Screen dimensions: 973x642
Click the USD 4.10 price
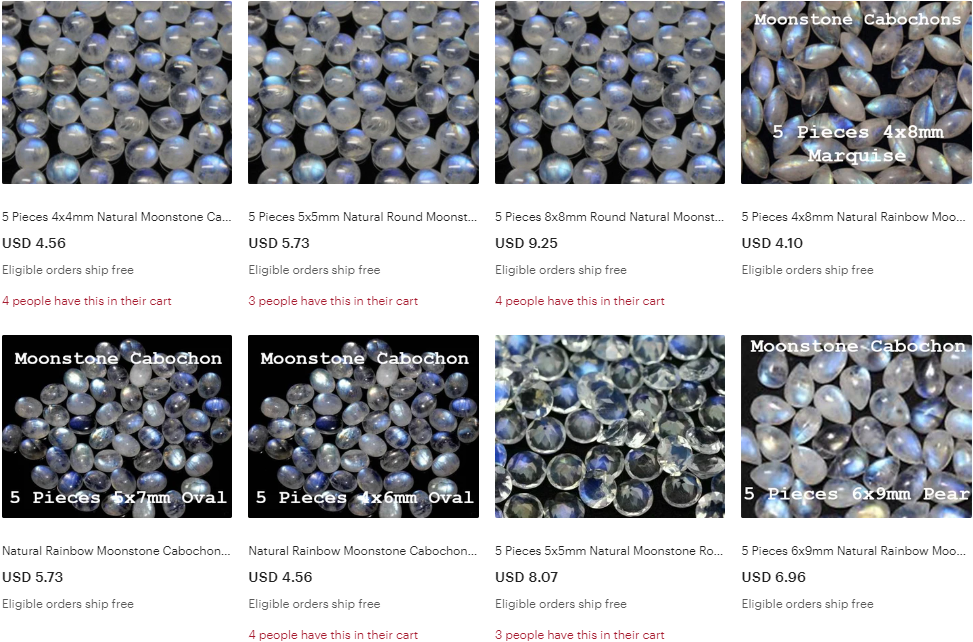tap(772, 243)
